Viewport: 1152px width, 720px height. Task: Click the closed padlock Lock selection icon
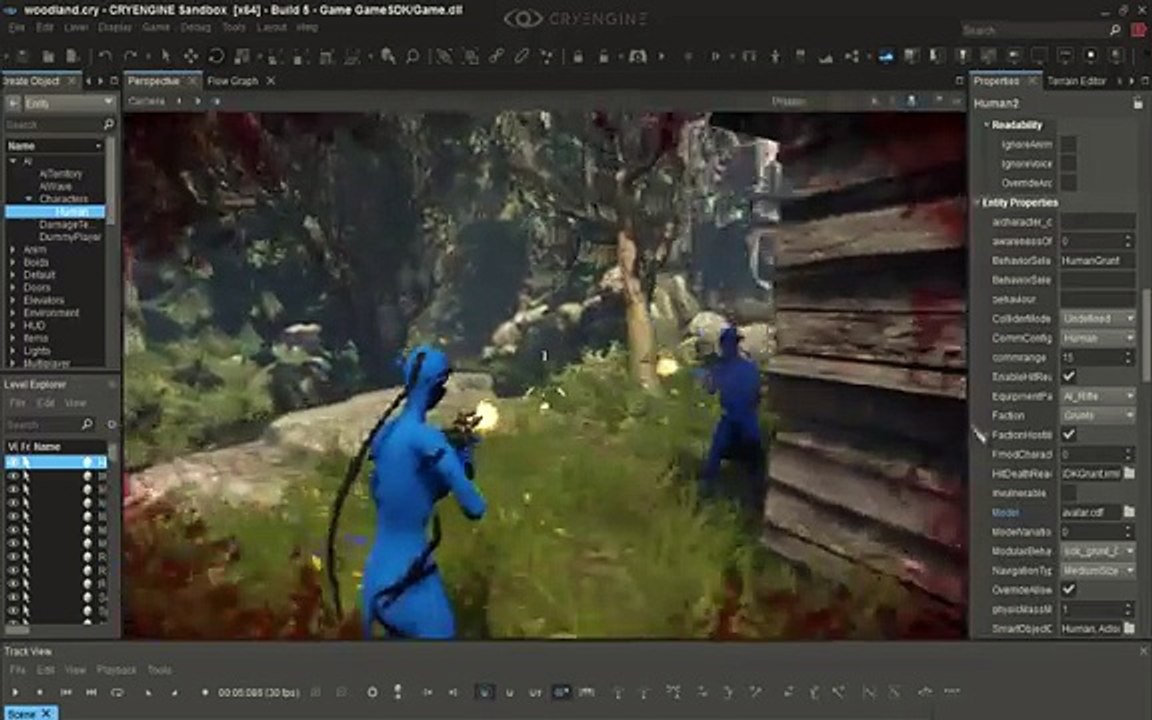click(578, 56)
